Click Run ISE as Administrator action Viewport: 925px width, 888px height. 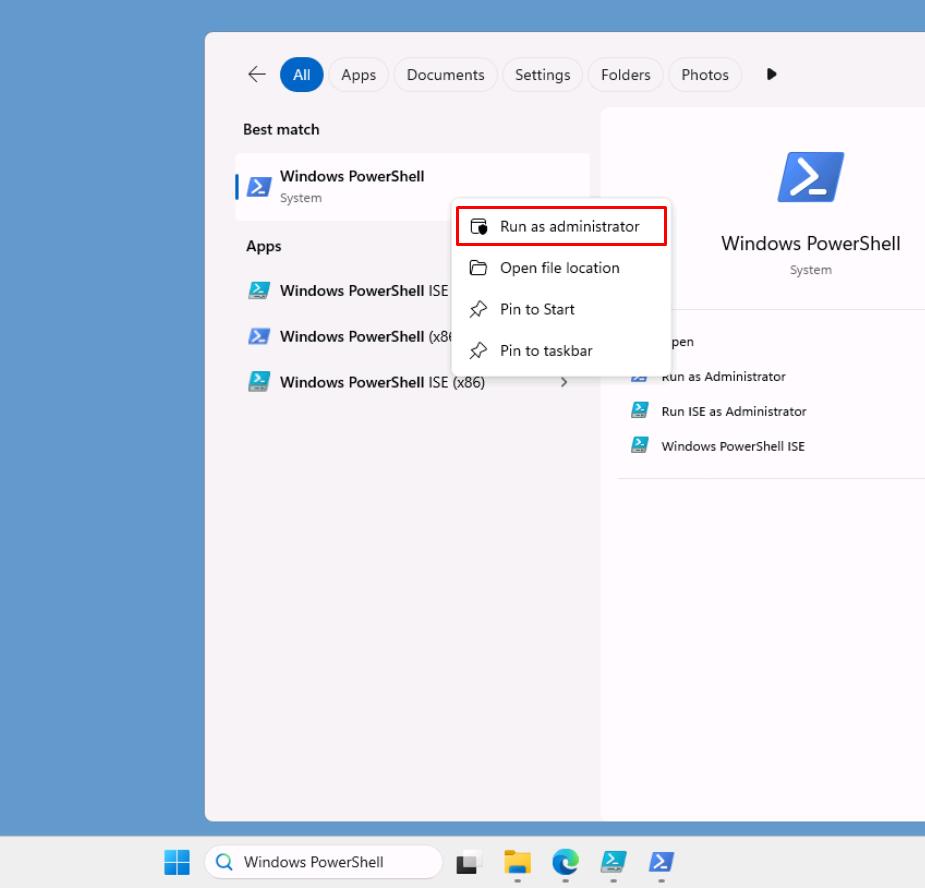[733, 411]
